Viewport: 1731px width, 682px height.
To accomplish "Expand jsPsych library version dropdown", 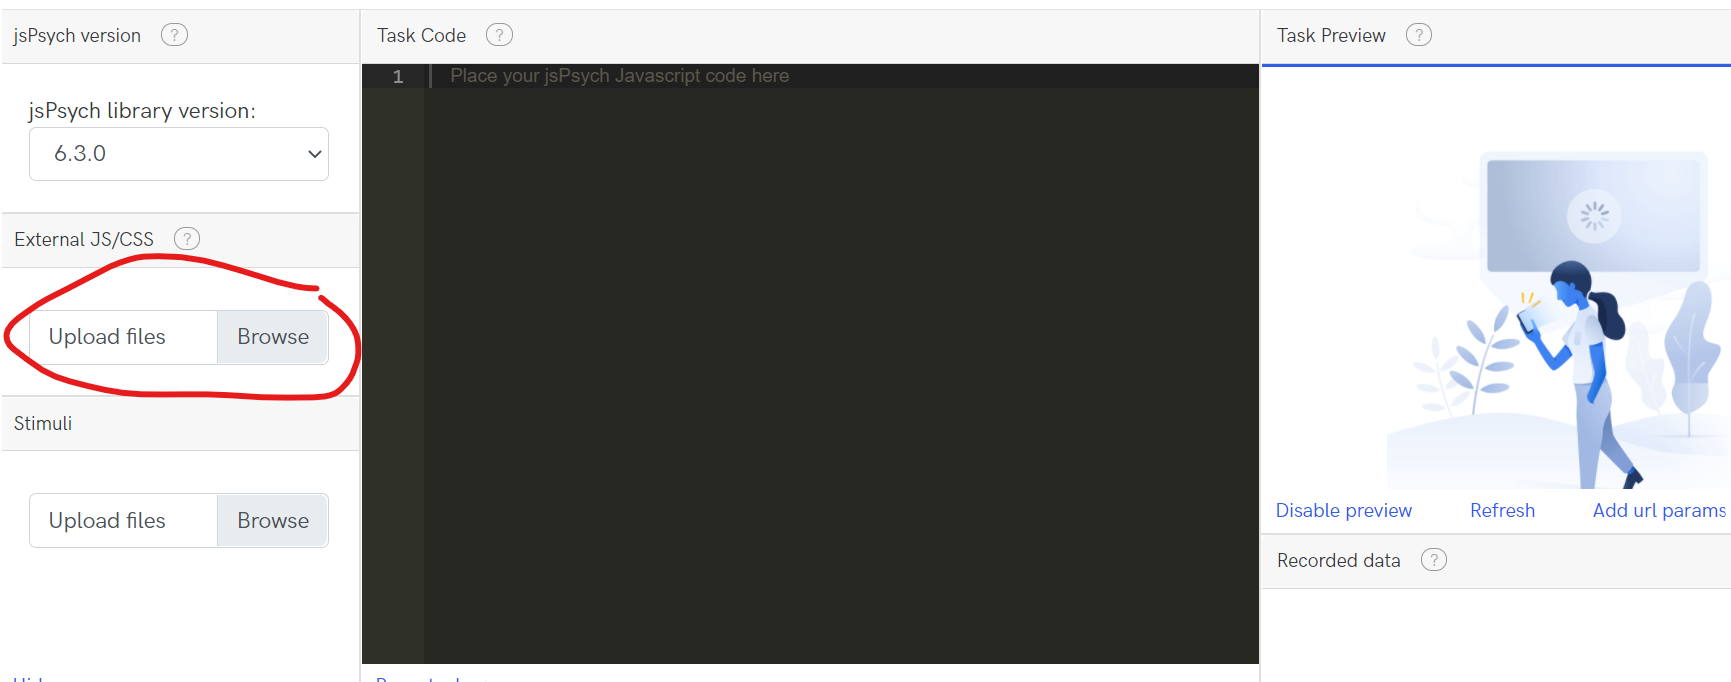I will coord(179,154).
